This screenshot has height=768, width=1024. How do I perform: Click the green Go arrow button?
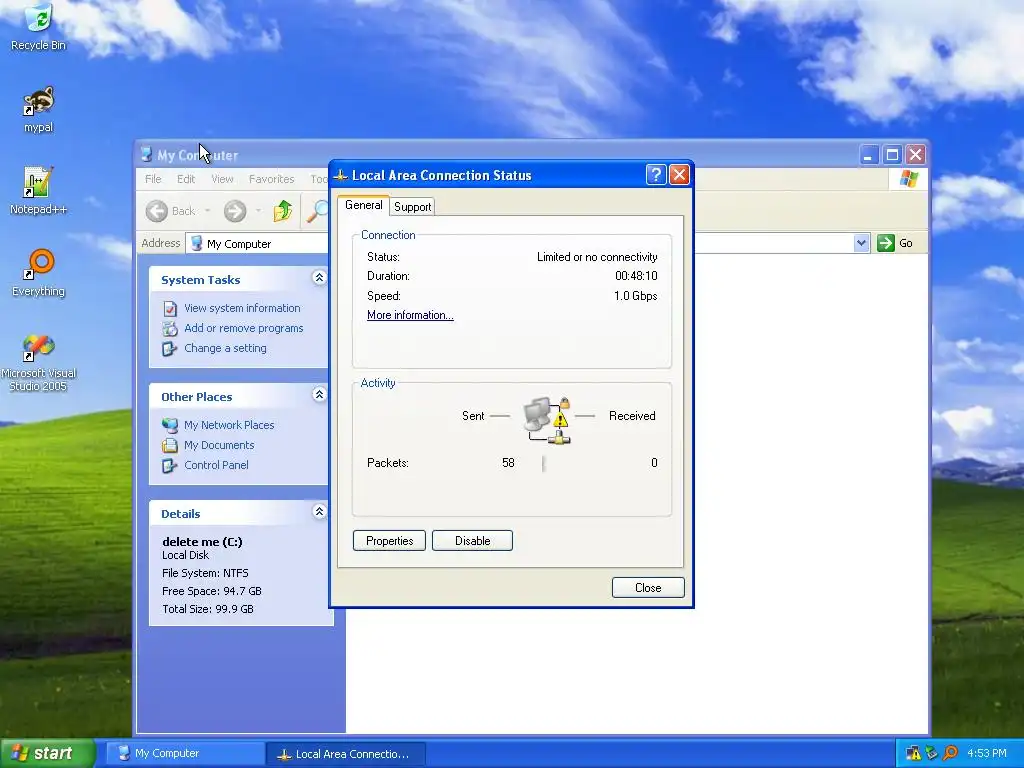[886, 243]
